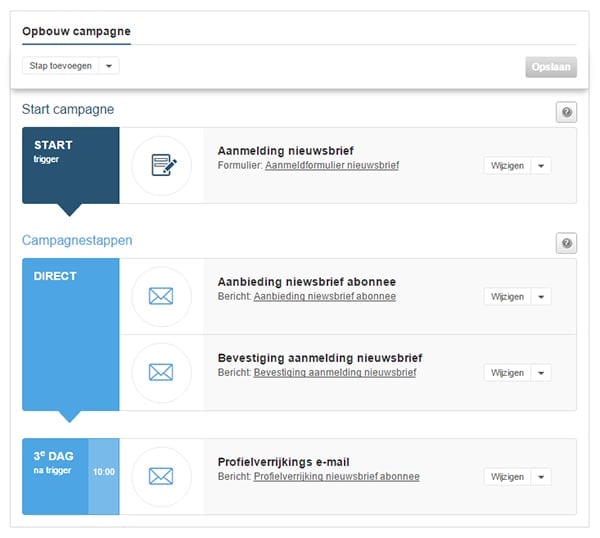This screenshot has width=600, height=538.
Task: Select the DIRECT step block
Action: coord(70,335)
